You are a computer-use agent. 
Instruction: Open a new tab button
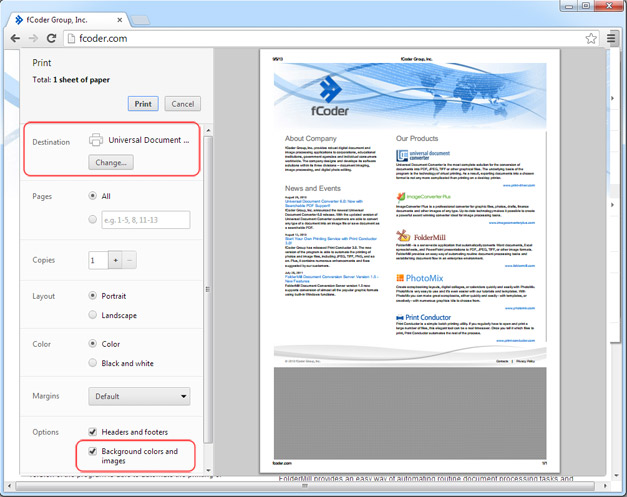tap(140, 20)
